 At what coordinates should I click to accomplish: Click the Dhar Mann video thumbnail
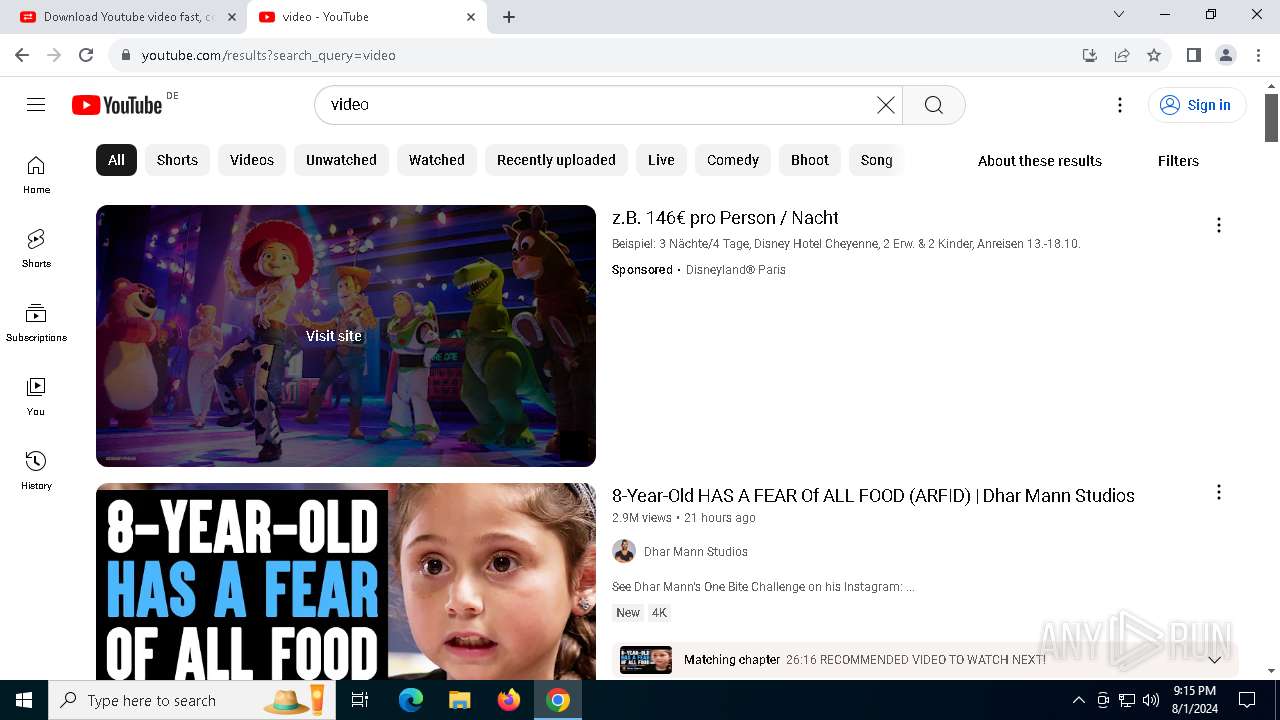pyautogui.click(x=346, y=582)
